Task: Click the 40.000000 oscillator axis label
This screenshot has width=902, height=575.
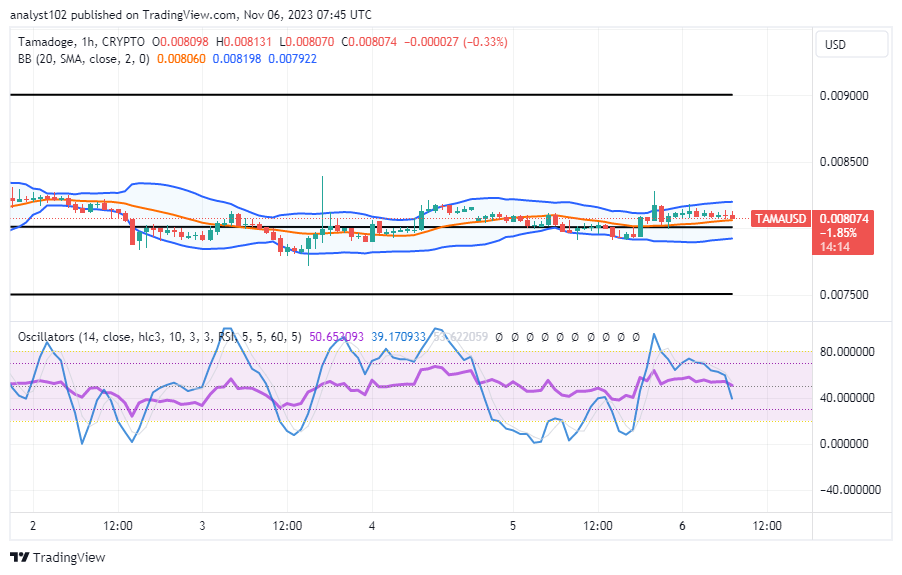Action: (x=847, y=398)
